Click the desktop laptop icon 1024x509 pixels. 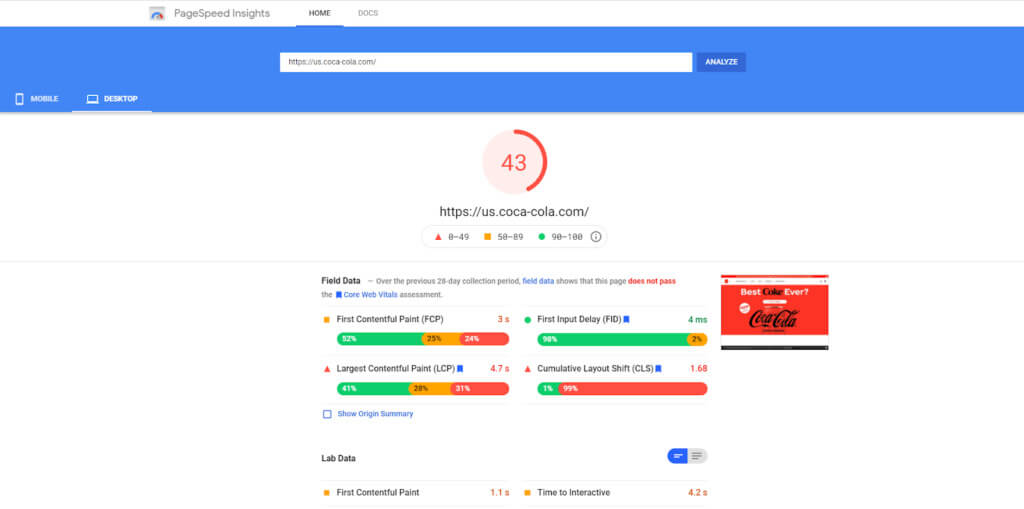tap(93, 99)
